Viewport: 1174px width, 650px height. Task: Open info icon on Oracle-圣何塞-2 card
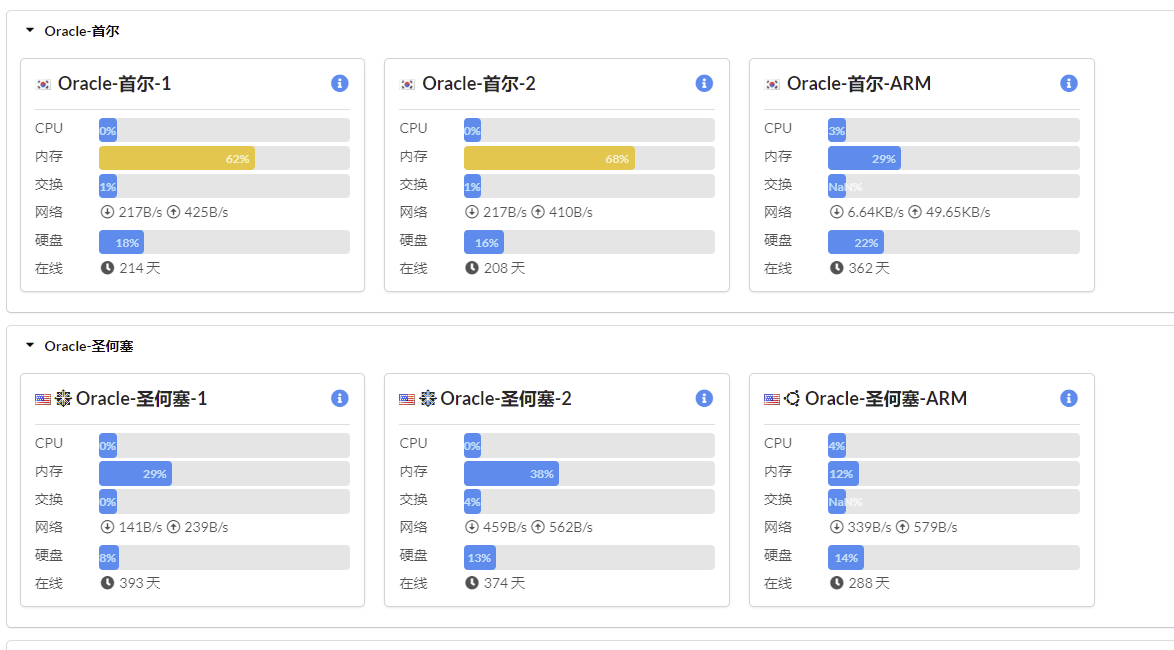704,398
